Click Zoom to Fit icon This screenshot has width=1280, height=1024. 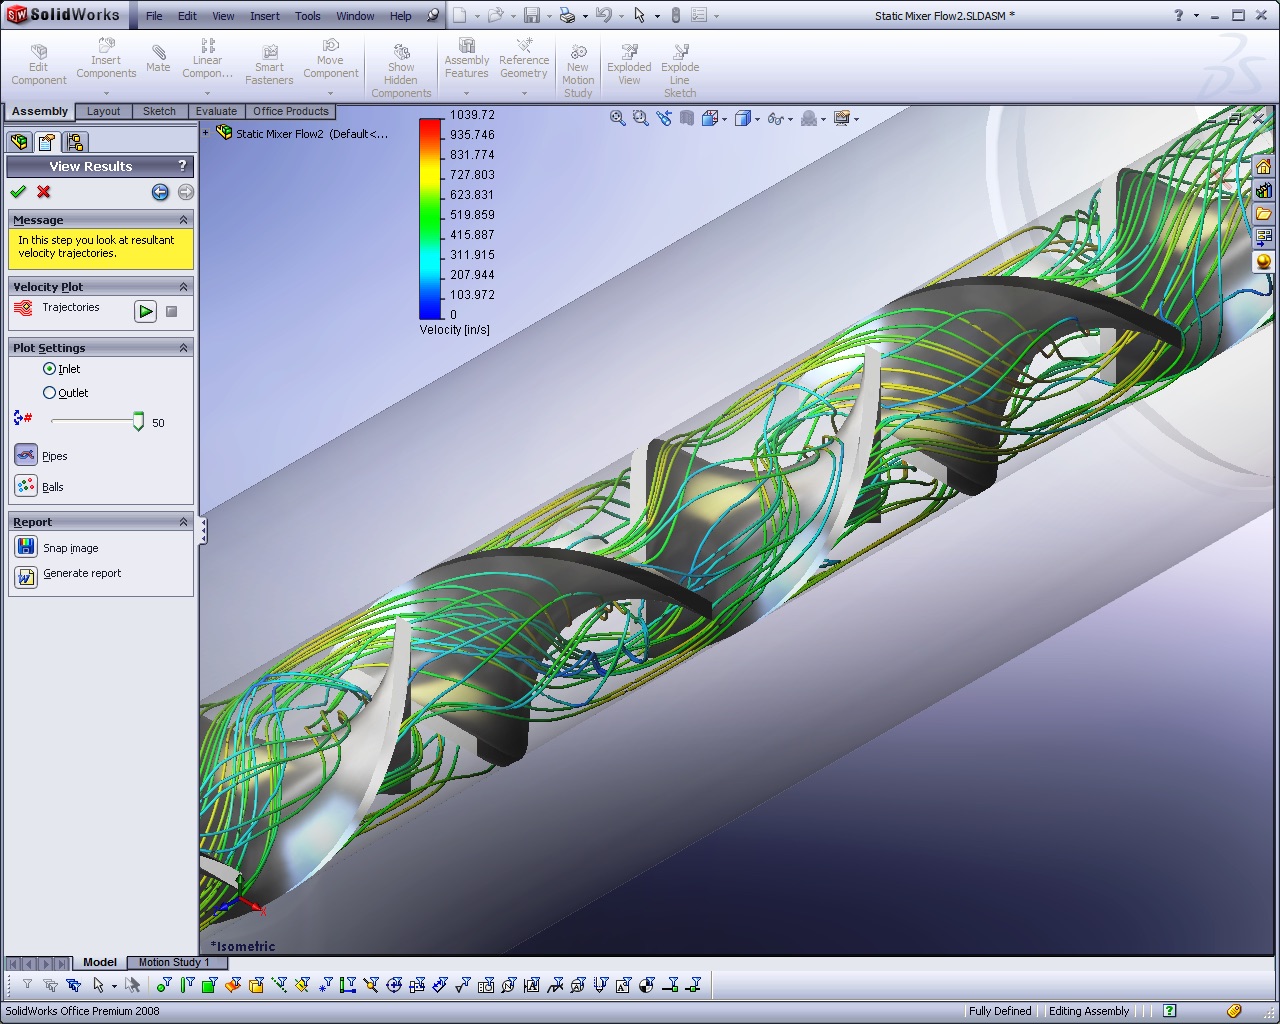click(618, 118)
